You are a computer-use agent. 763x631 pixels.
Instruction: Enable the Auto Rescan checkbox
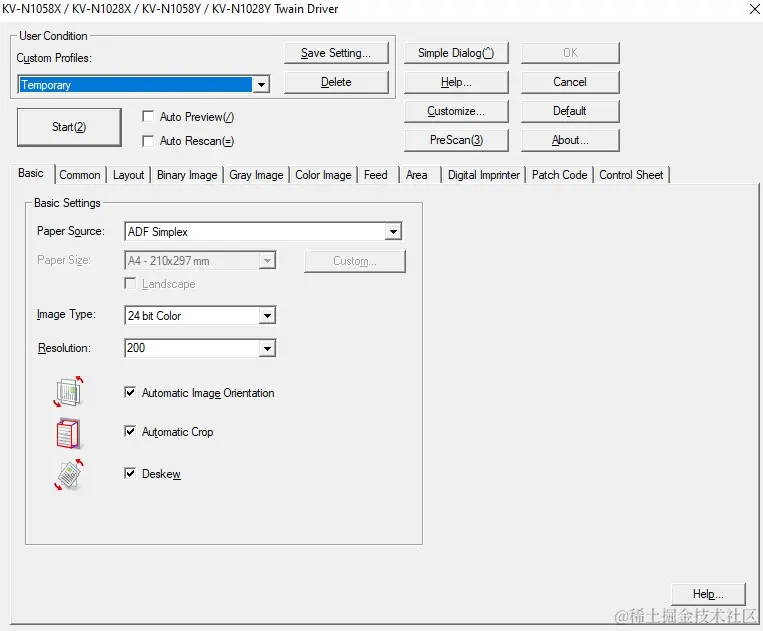coord(148,141)
